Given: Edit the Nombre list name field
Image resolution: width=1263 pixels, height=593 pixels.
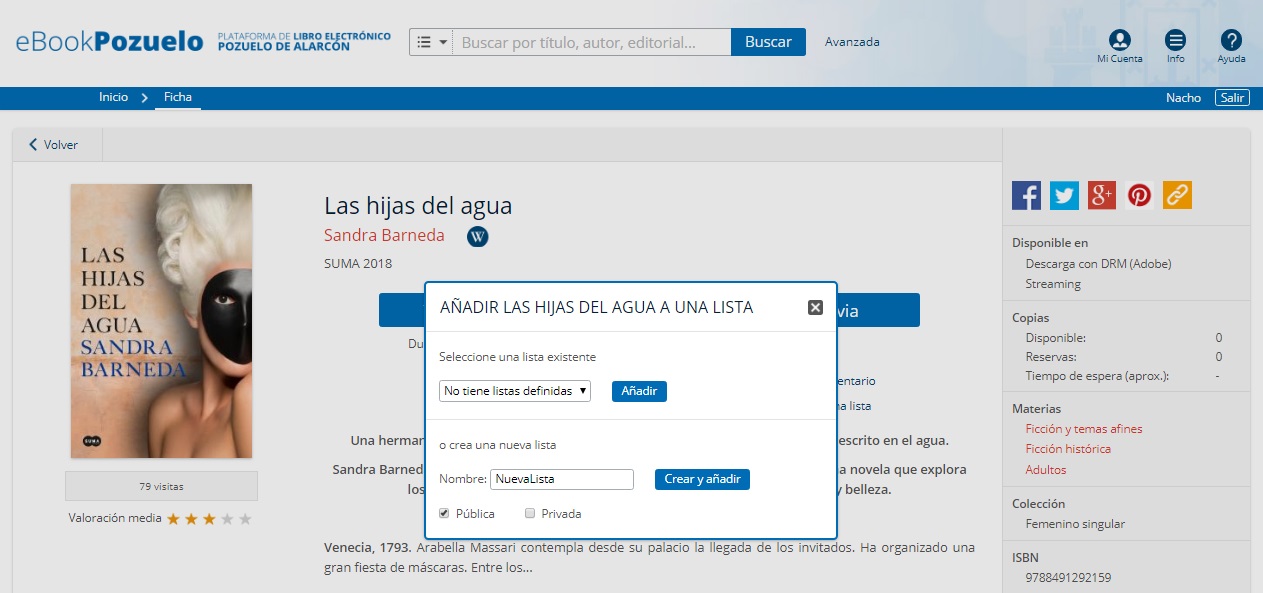Looking at the screenshot, I should point(562,479).
